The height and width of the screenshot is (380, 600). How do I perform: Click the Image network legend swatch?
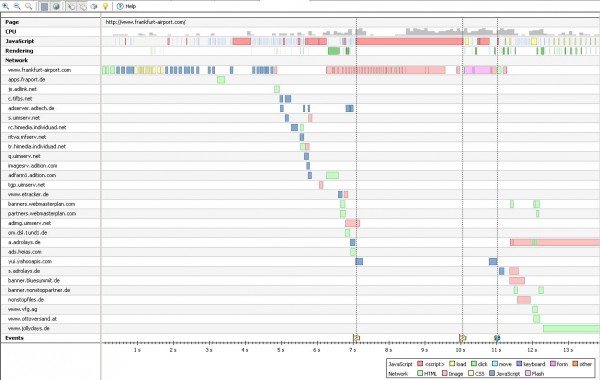(x=445, y=373)
